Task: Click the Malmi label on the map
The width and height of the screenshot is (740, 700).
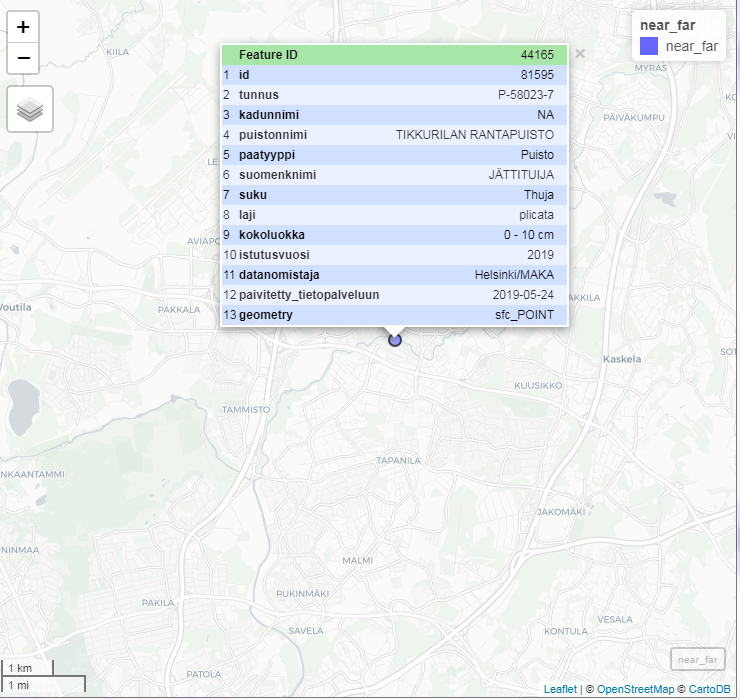Action: point(357,561)
